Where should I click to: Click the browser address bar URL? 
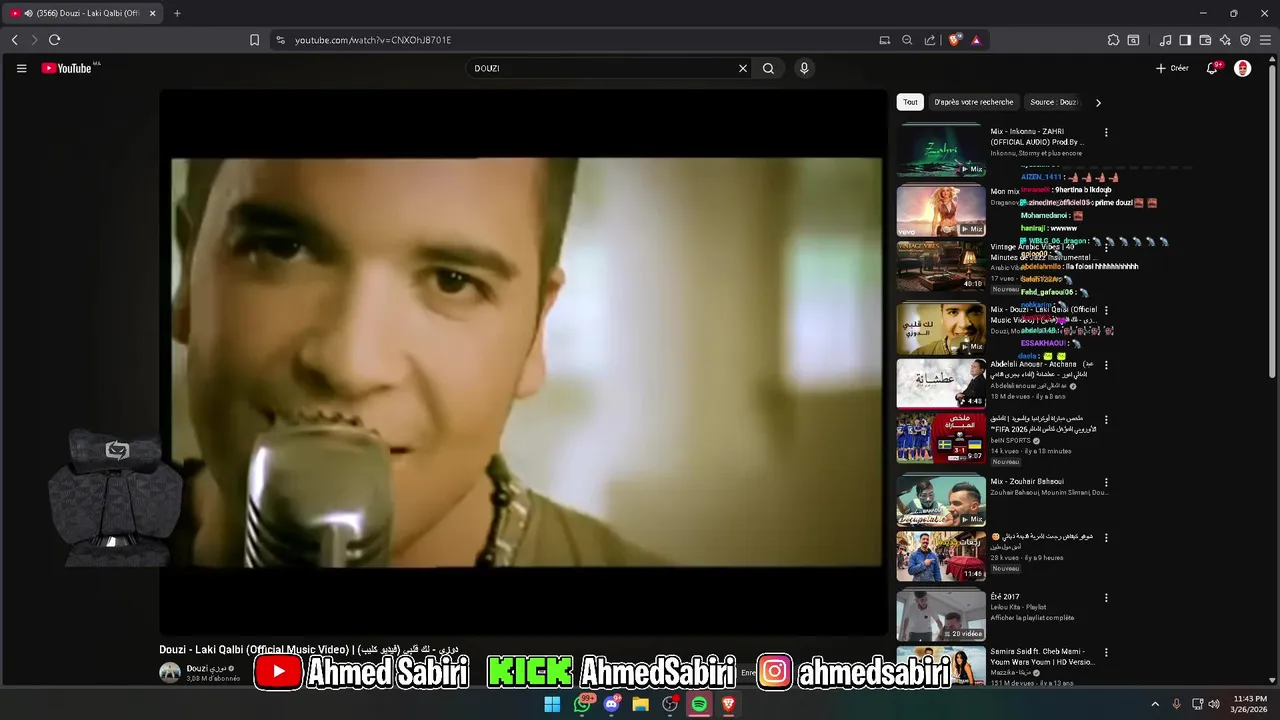[x=373, y=40]
